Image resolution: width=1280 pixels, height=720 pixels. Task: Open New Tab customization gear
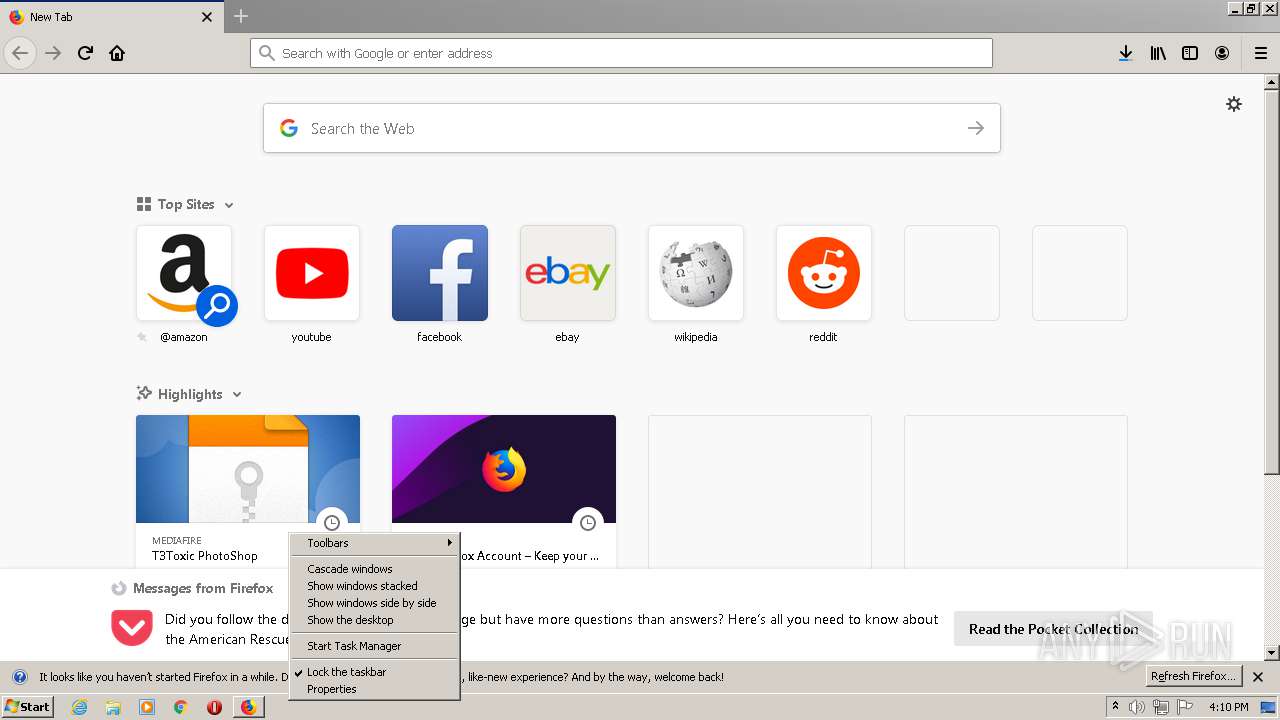coord(1234,104)
